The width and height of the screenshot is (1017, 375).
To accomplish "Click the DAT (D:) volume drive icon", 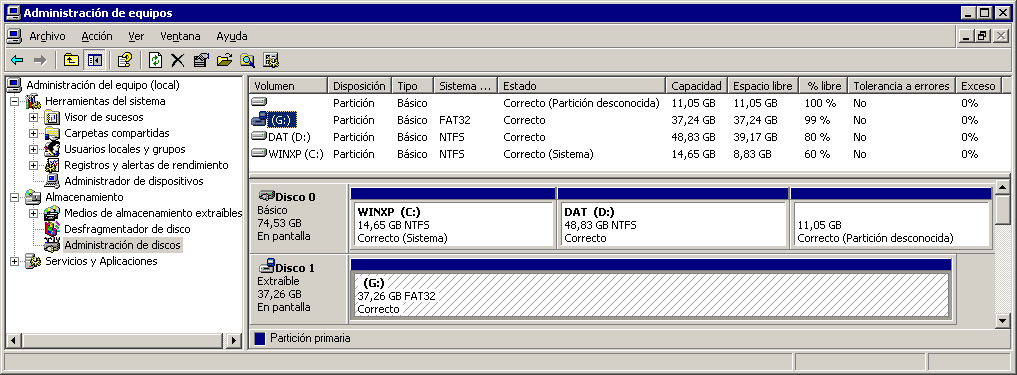I will point(259,136).
